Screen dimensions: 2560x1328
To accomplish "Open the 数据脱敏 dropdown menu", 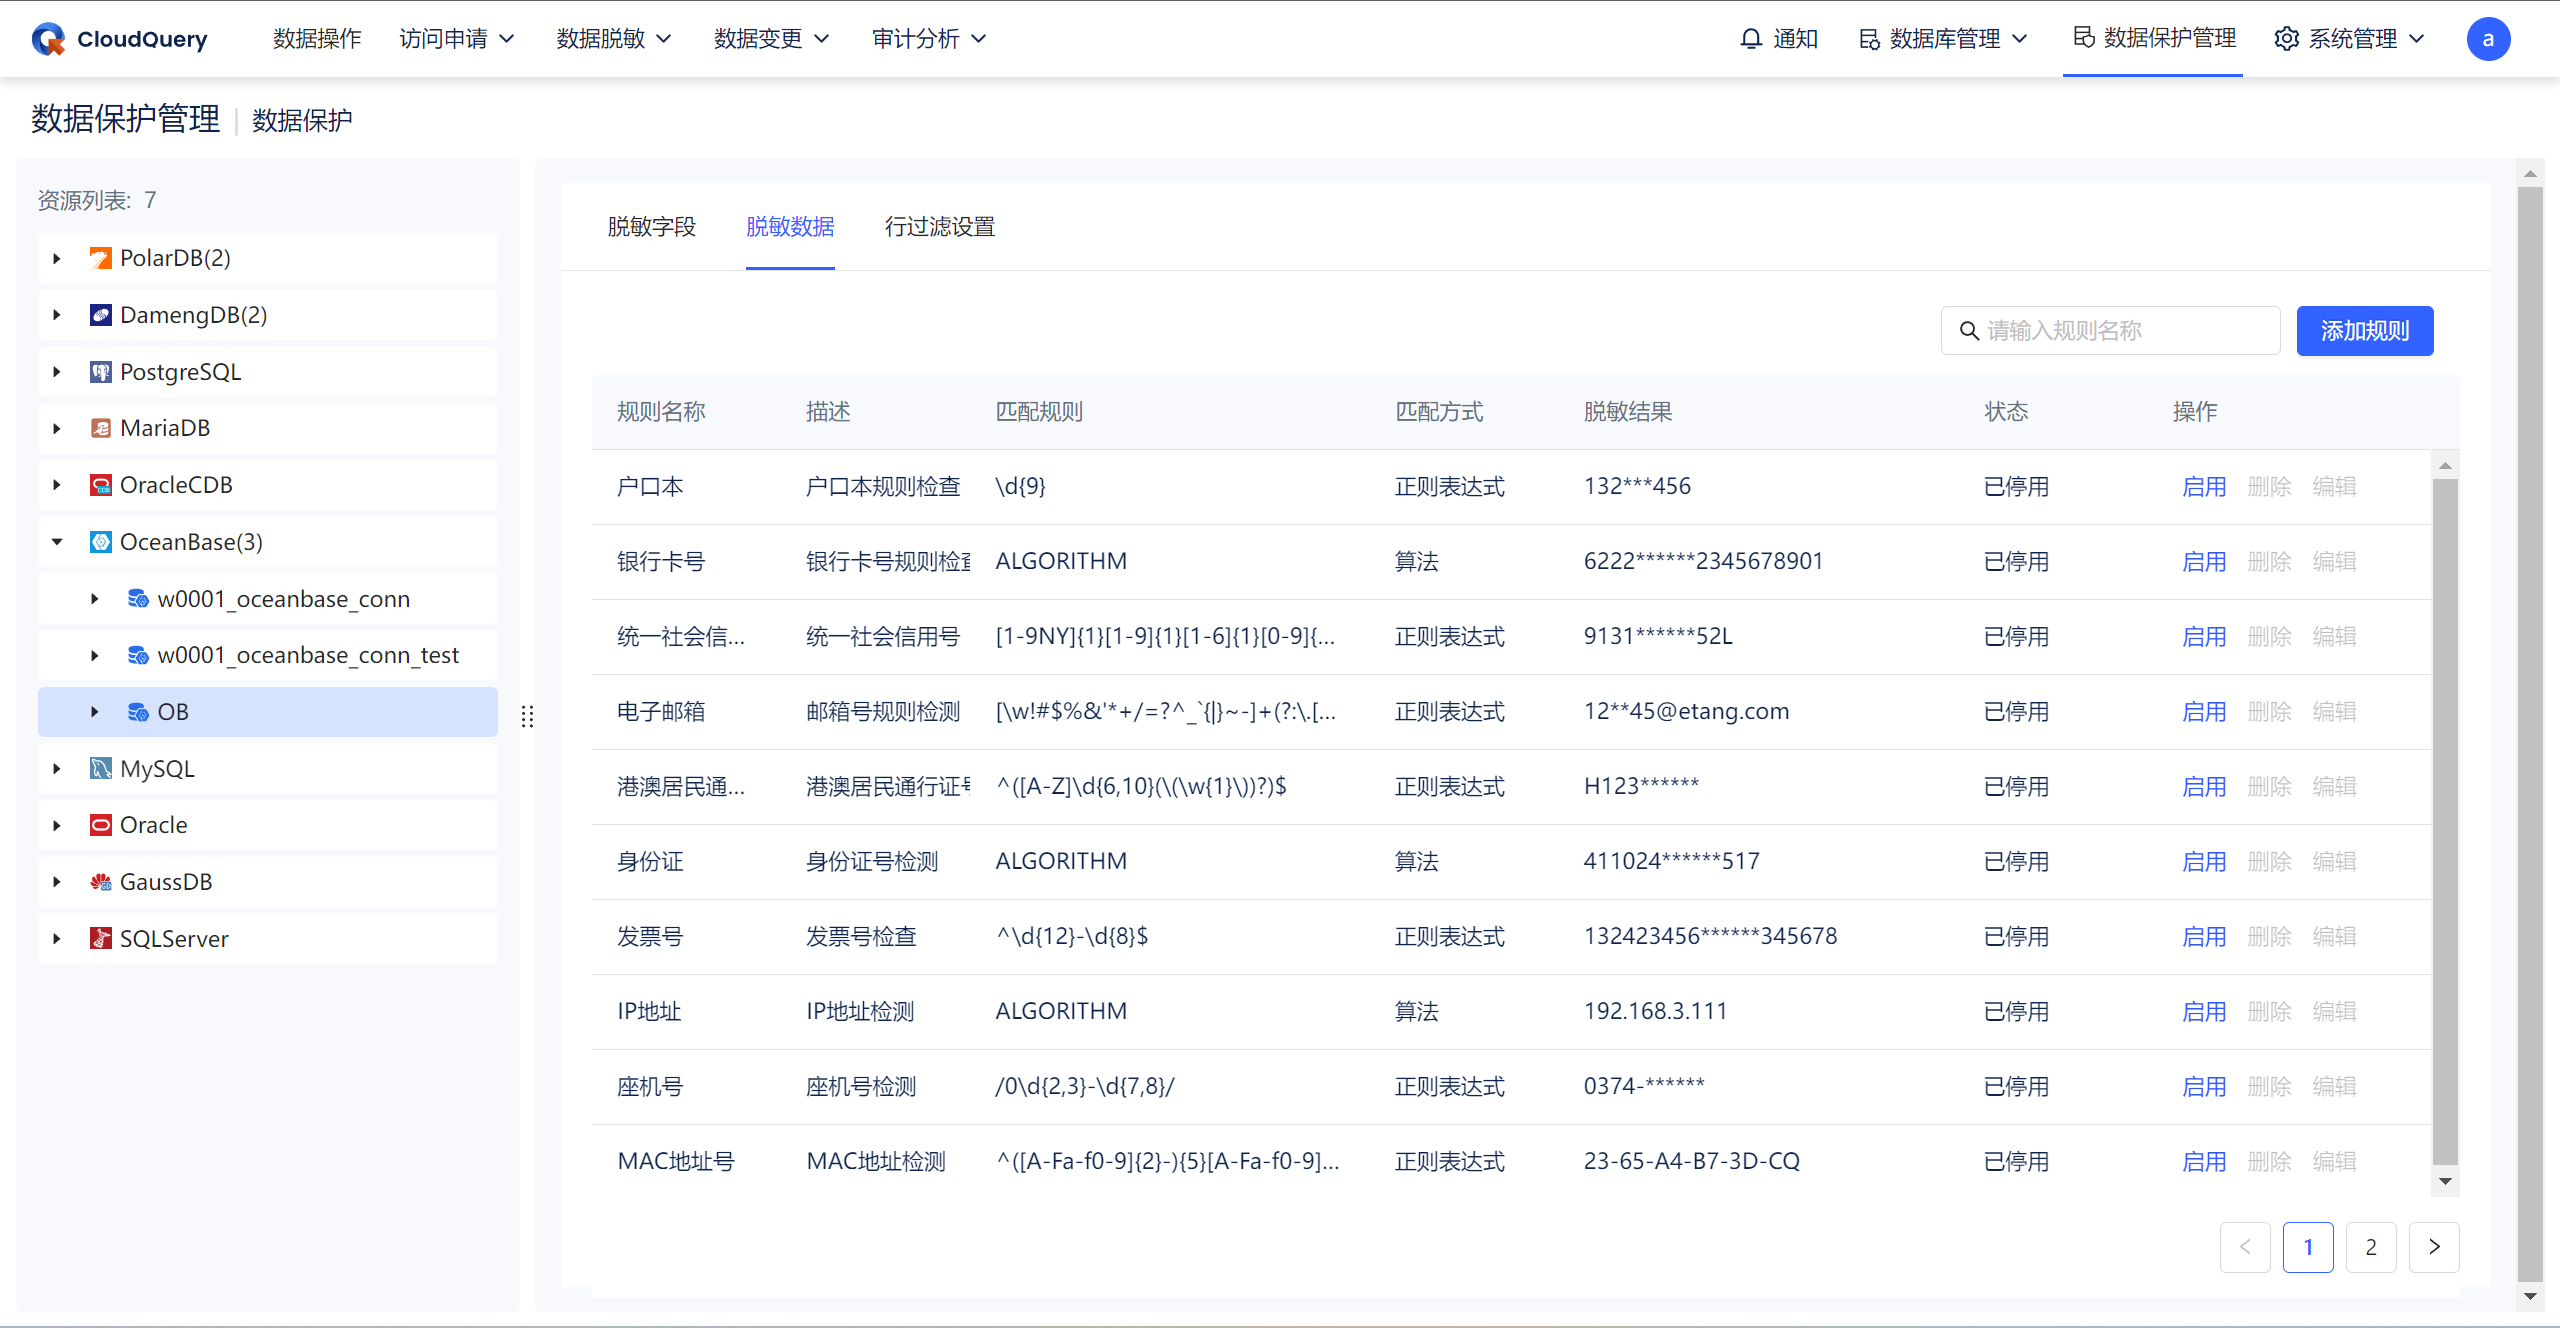I will (x=613, y=39).
